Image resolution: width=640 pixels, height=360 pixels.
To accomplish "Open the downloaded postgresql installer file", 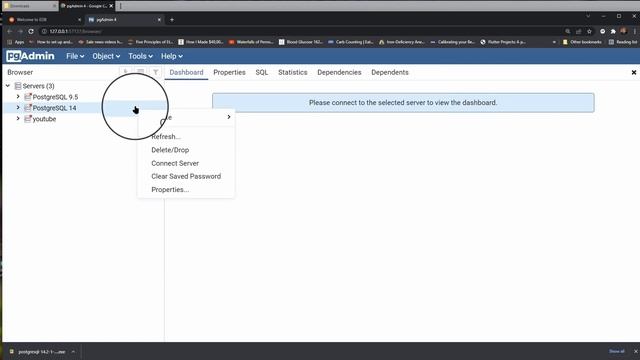I will tap(38, 351).
